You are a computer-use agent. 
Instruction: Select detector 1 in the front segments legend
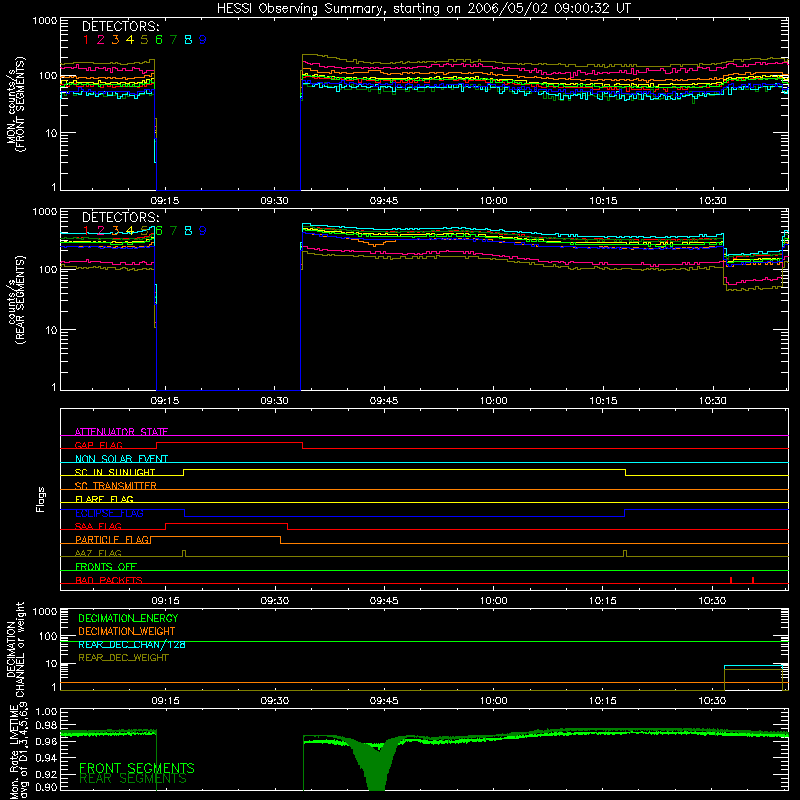coord(86,40)
